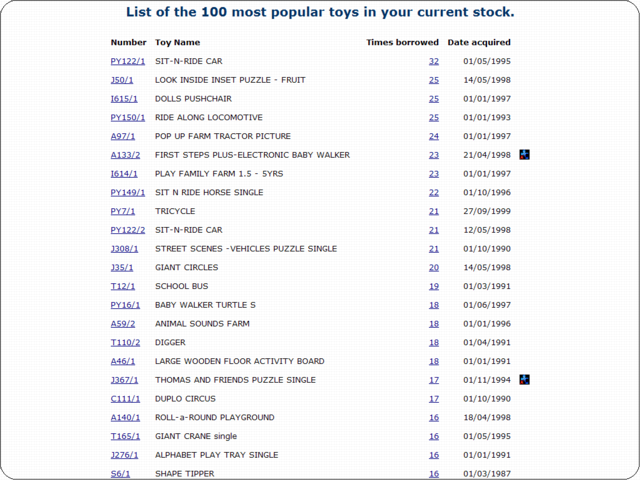The width and height of the screenshot is (640, 480).
Task: Click the Number column header
Action: pos(129,42)
